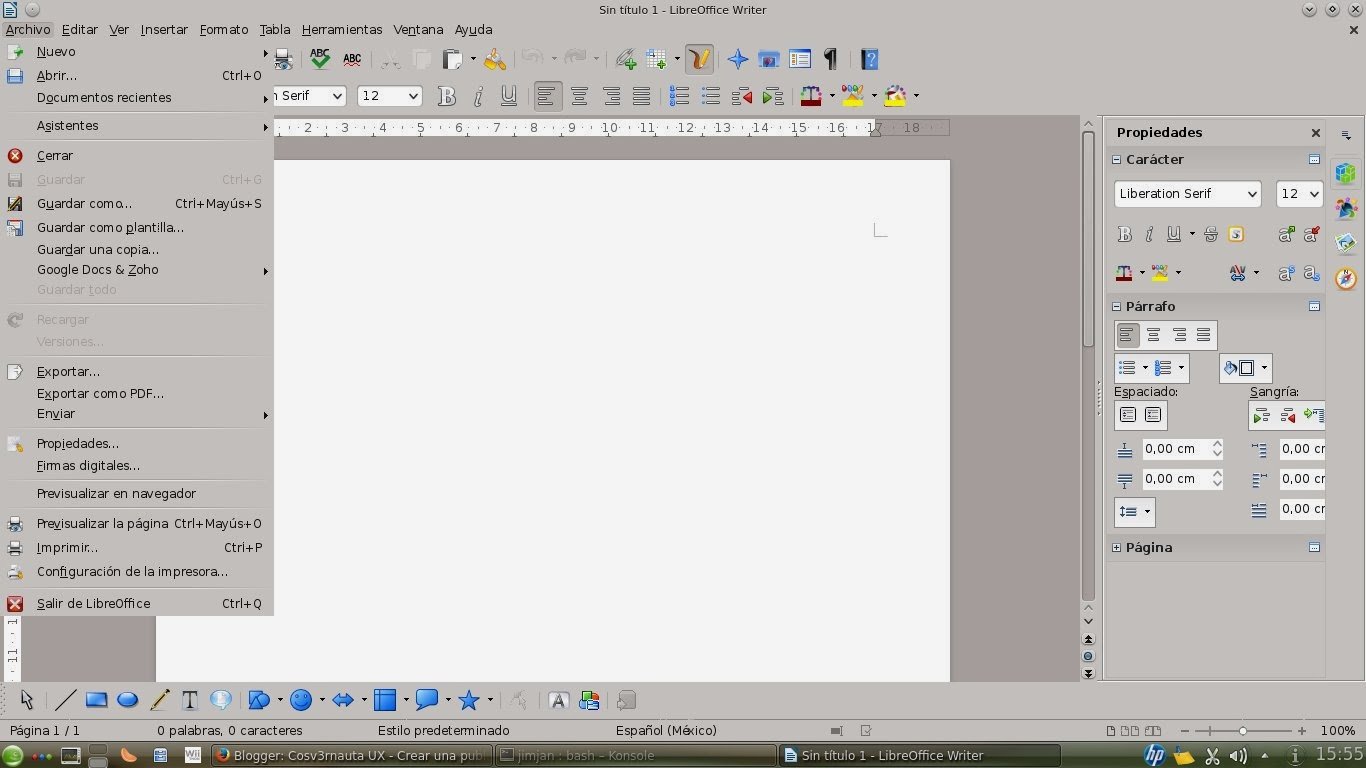This screenshot has height=768, width=1366.
Task: Click character spacing icon in sidebar
Action: [1238, 272]
